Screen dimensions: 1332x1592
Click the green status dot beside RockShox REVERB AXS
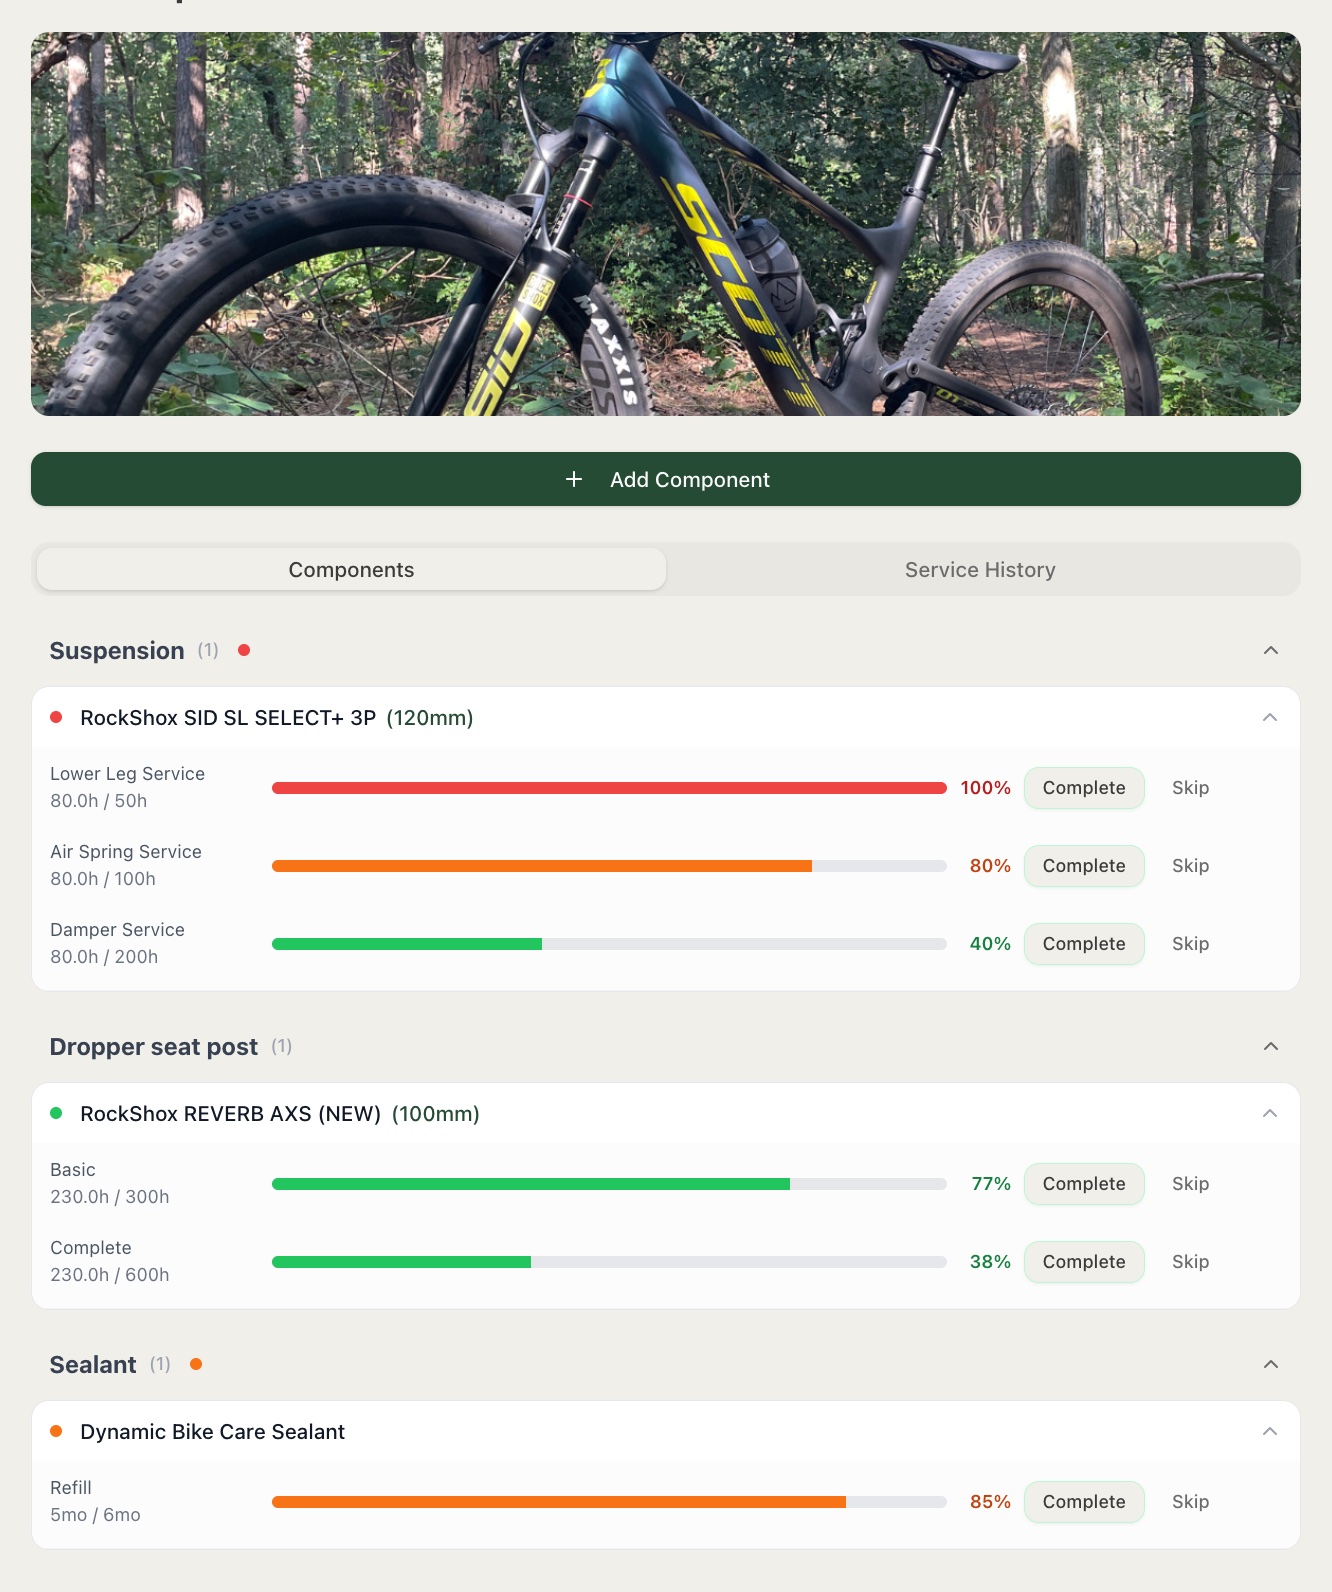point(57,1113)
